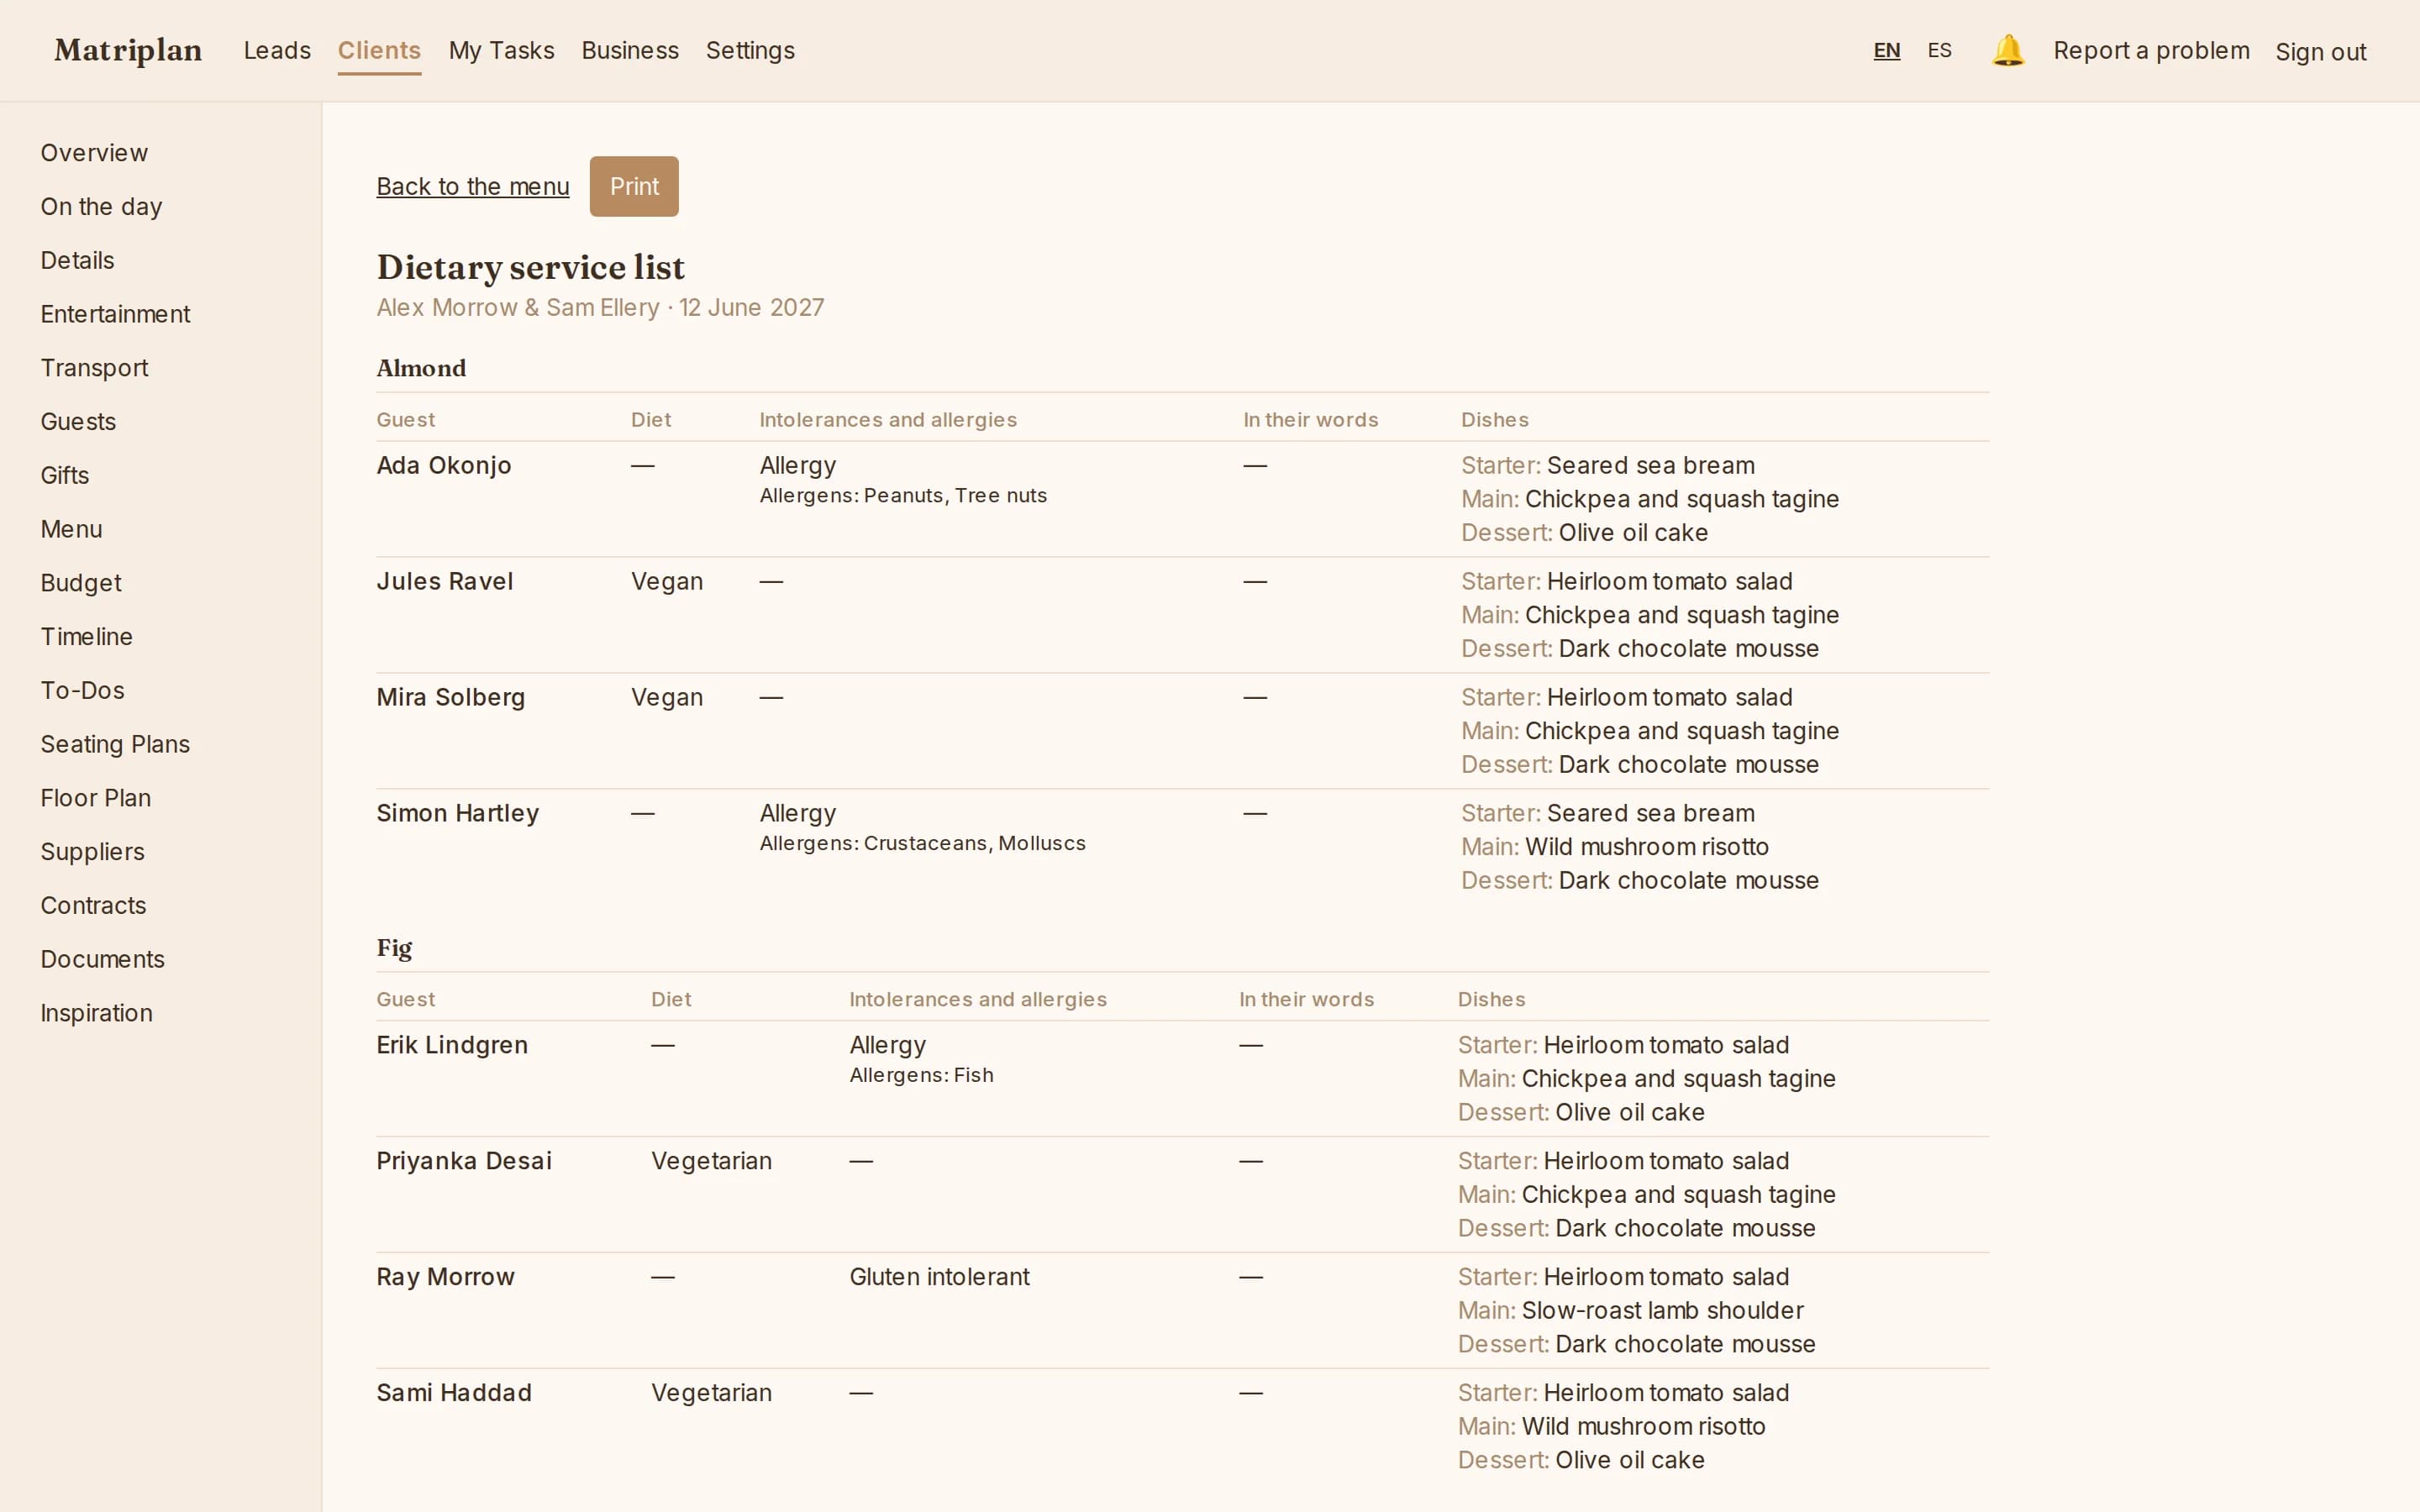The width and height of the screenshot is (2420, 1512).
Task: Open Settings in the top navigation
Action: pyautogui.click(x=750, y=50)
